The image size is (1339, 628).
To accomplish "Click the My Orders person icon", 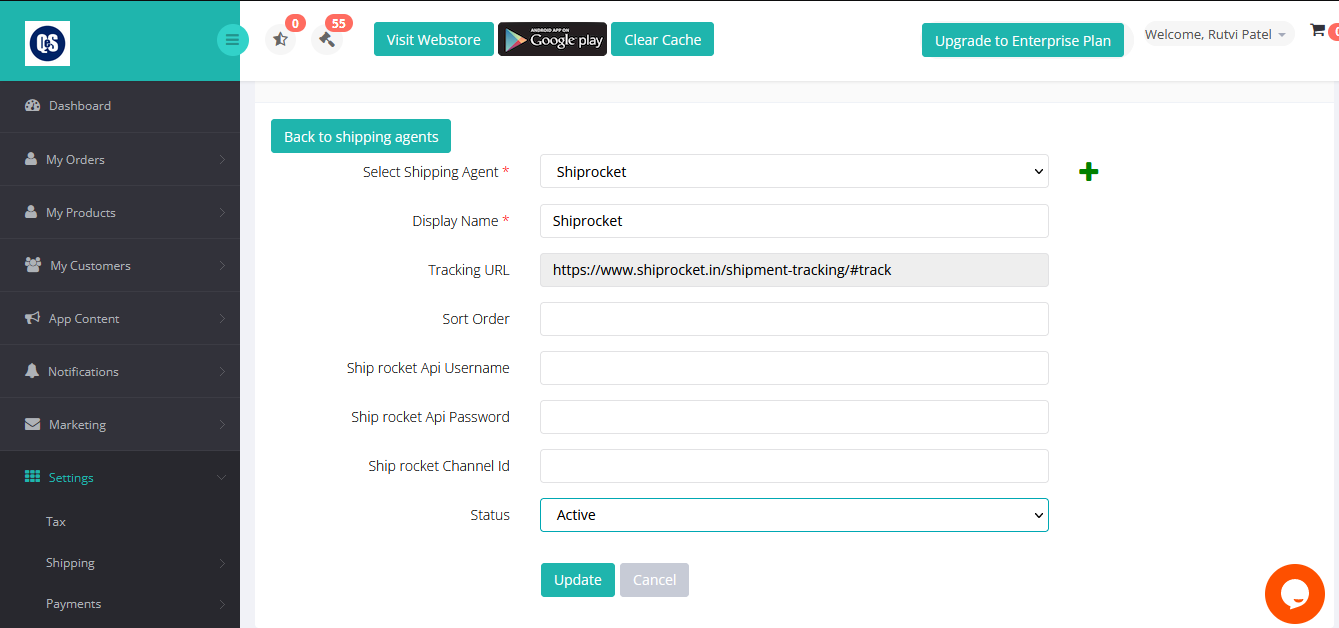I will pyautogui.click(x=31, y=159).
